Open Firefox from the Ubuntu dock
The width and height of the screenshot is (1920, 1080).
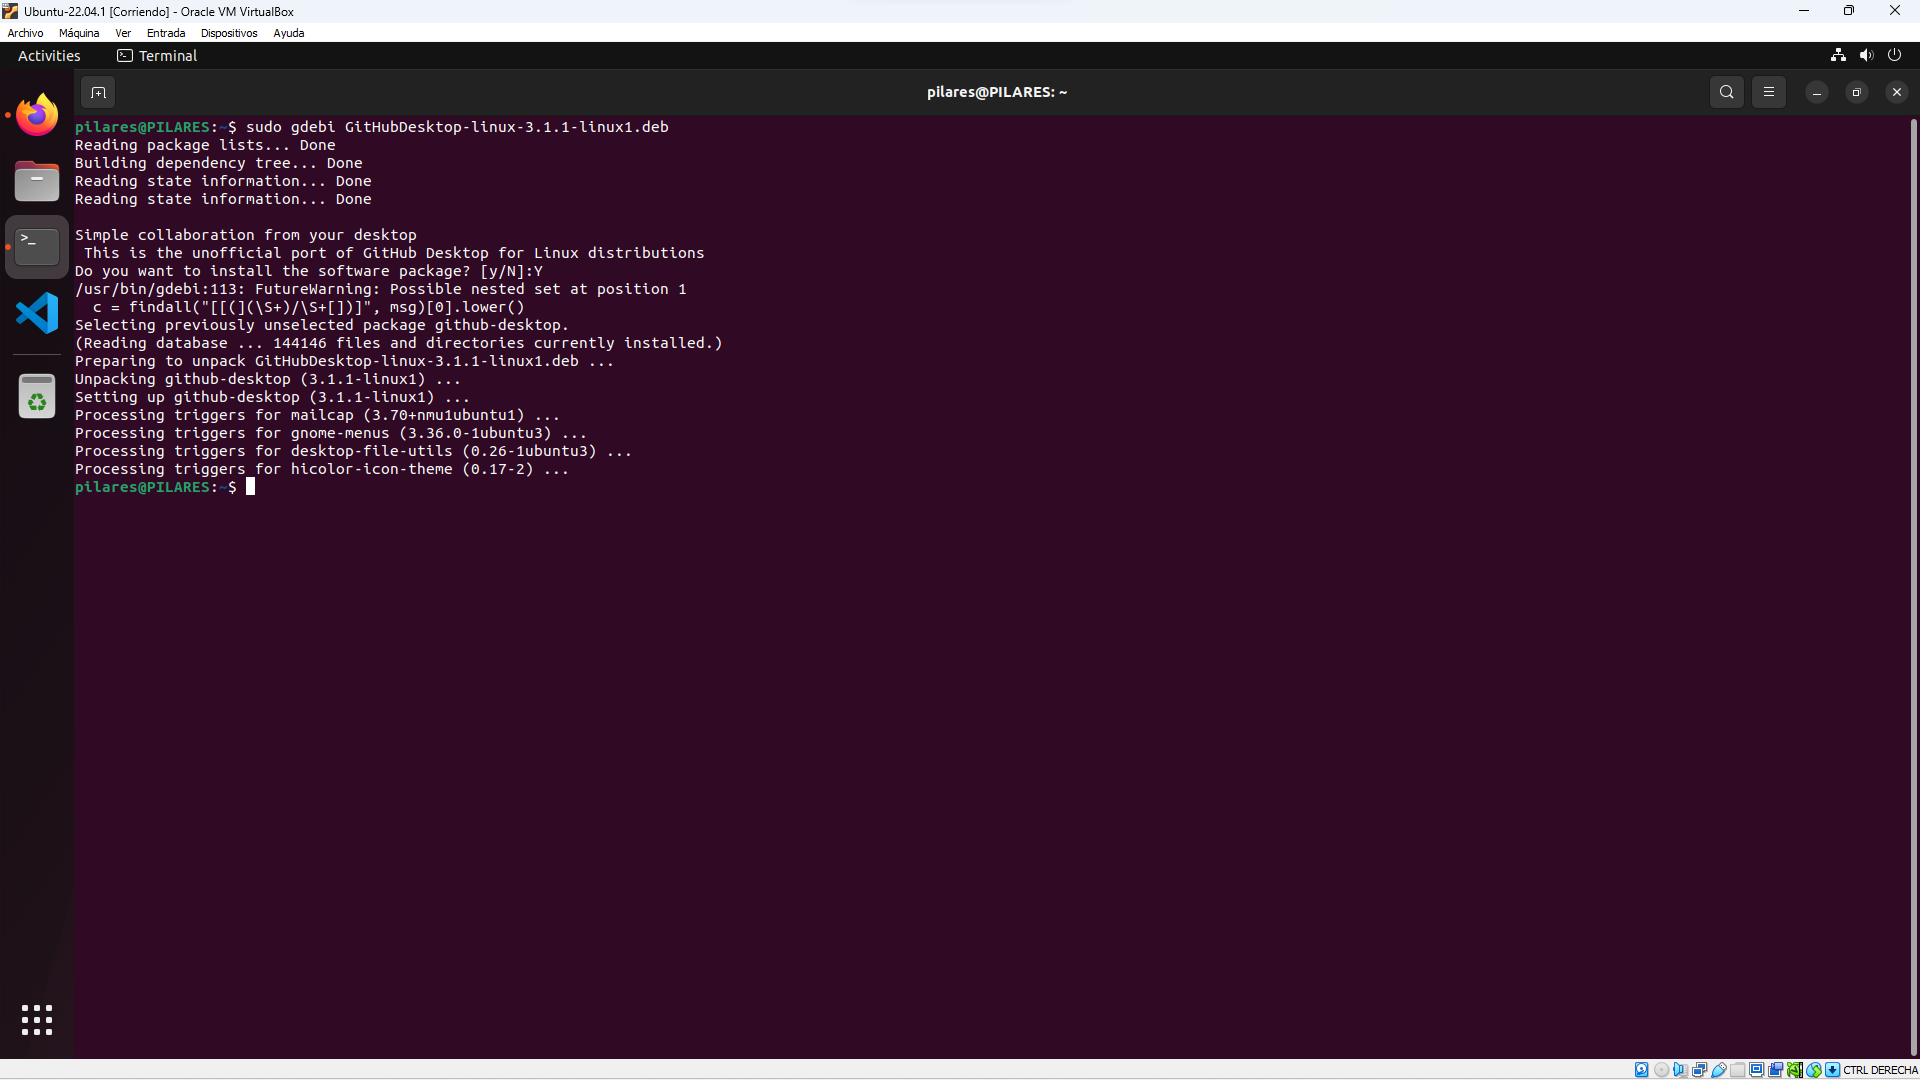pos(37,115)
